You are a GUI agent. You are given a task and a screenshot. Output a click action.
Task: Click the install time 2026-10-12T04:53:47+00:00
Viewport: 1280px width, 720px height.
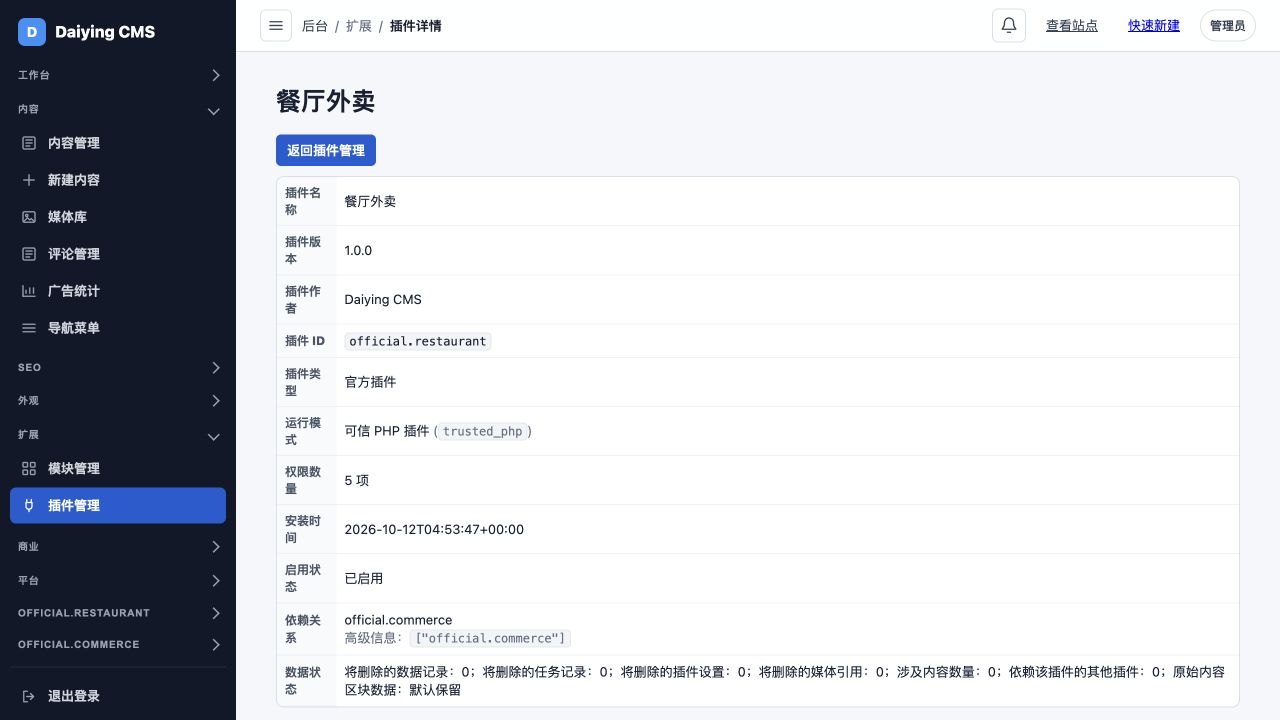point(434,529)
